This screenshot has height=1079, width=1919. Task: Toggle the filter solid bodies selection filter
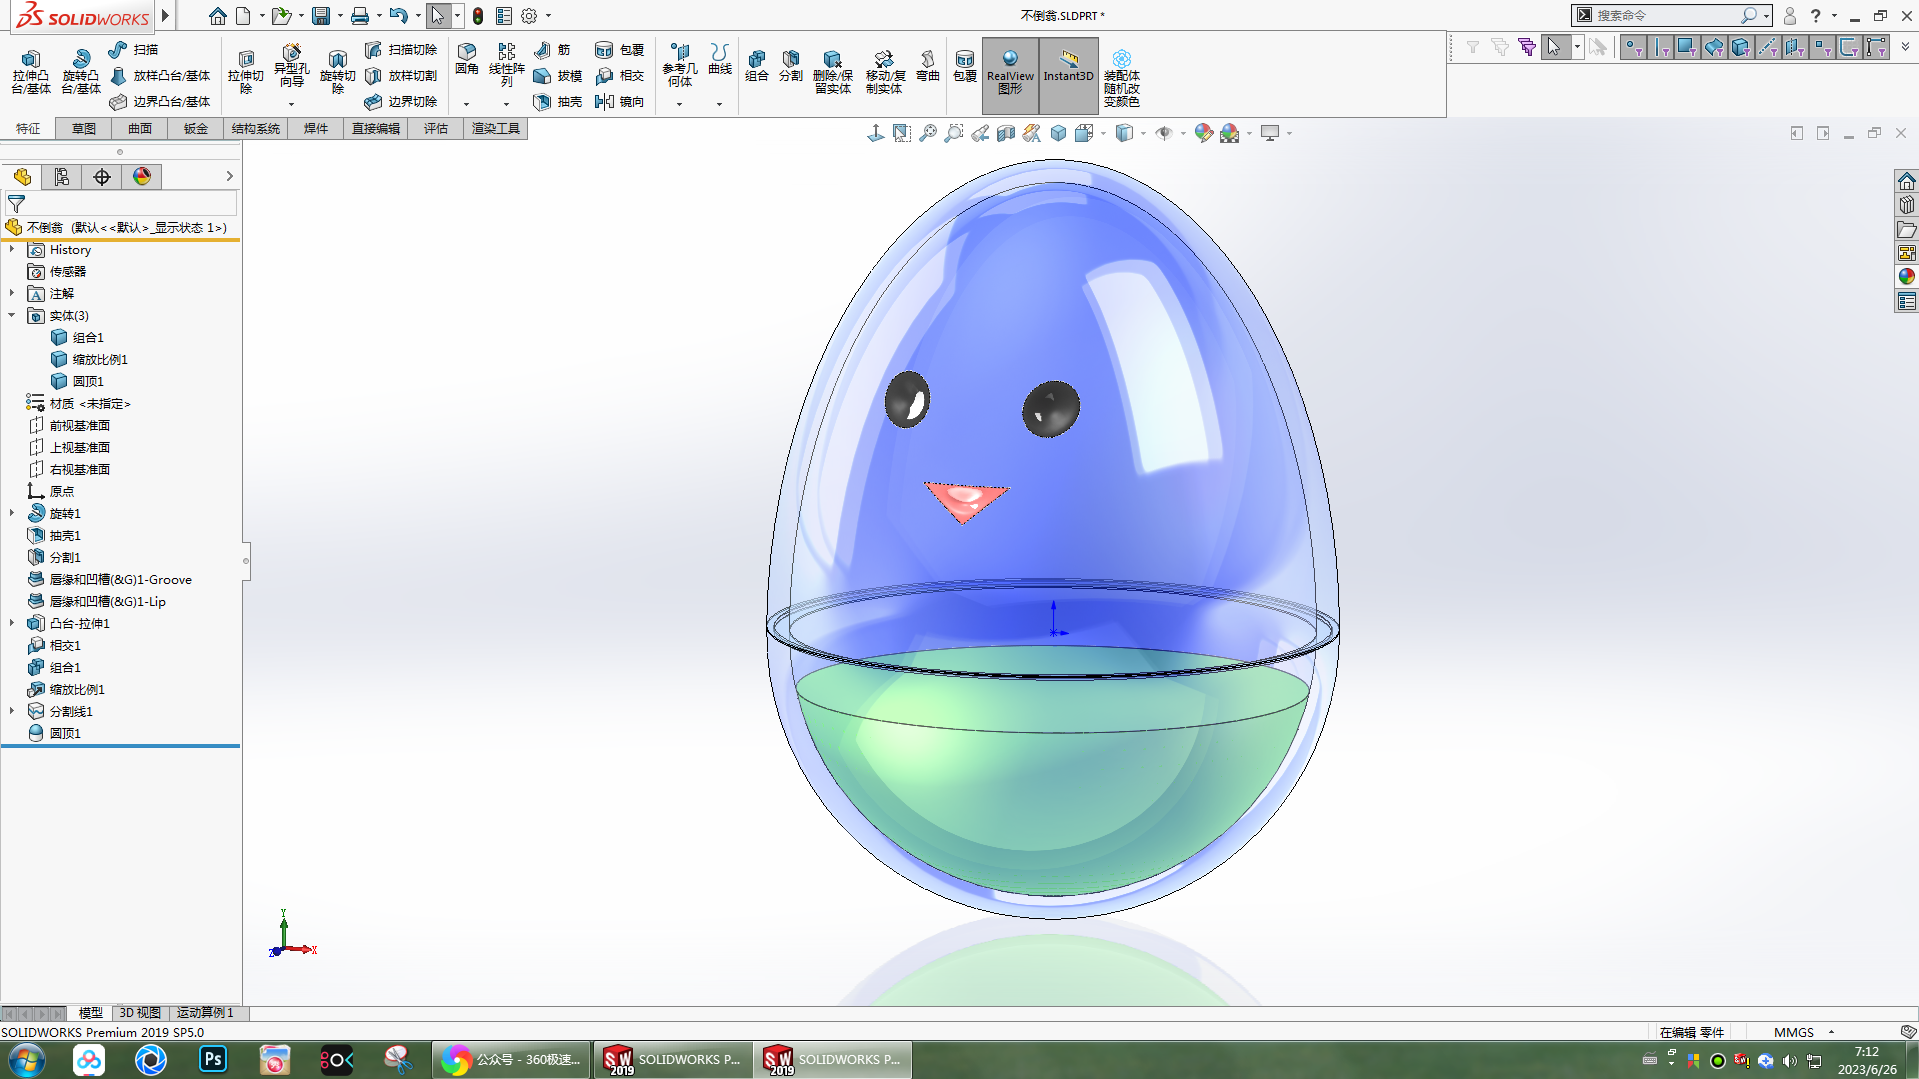click(x=1741, y=47)
